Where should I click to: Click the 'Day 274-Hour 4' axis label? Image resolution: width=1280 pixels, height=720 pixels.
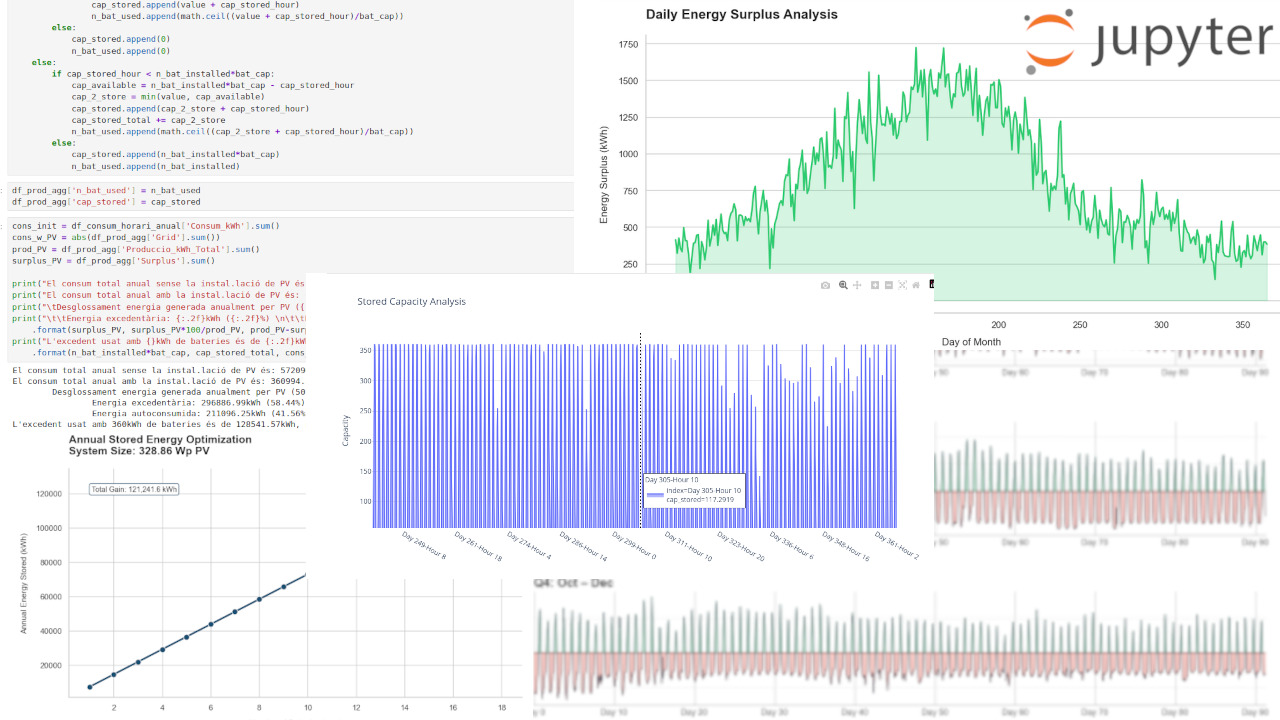[x=530, y=544]
